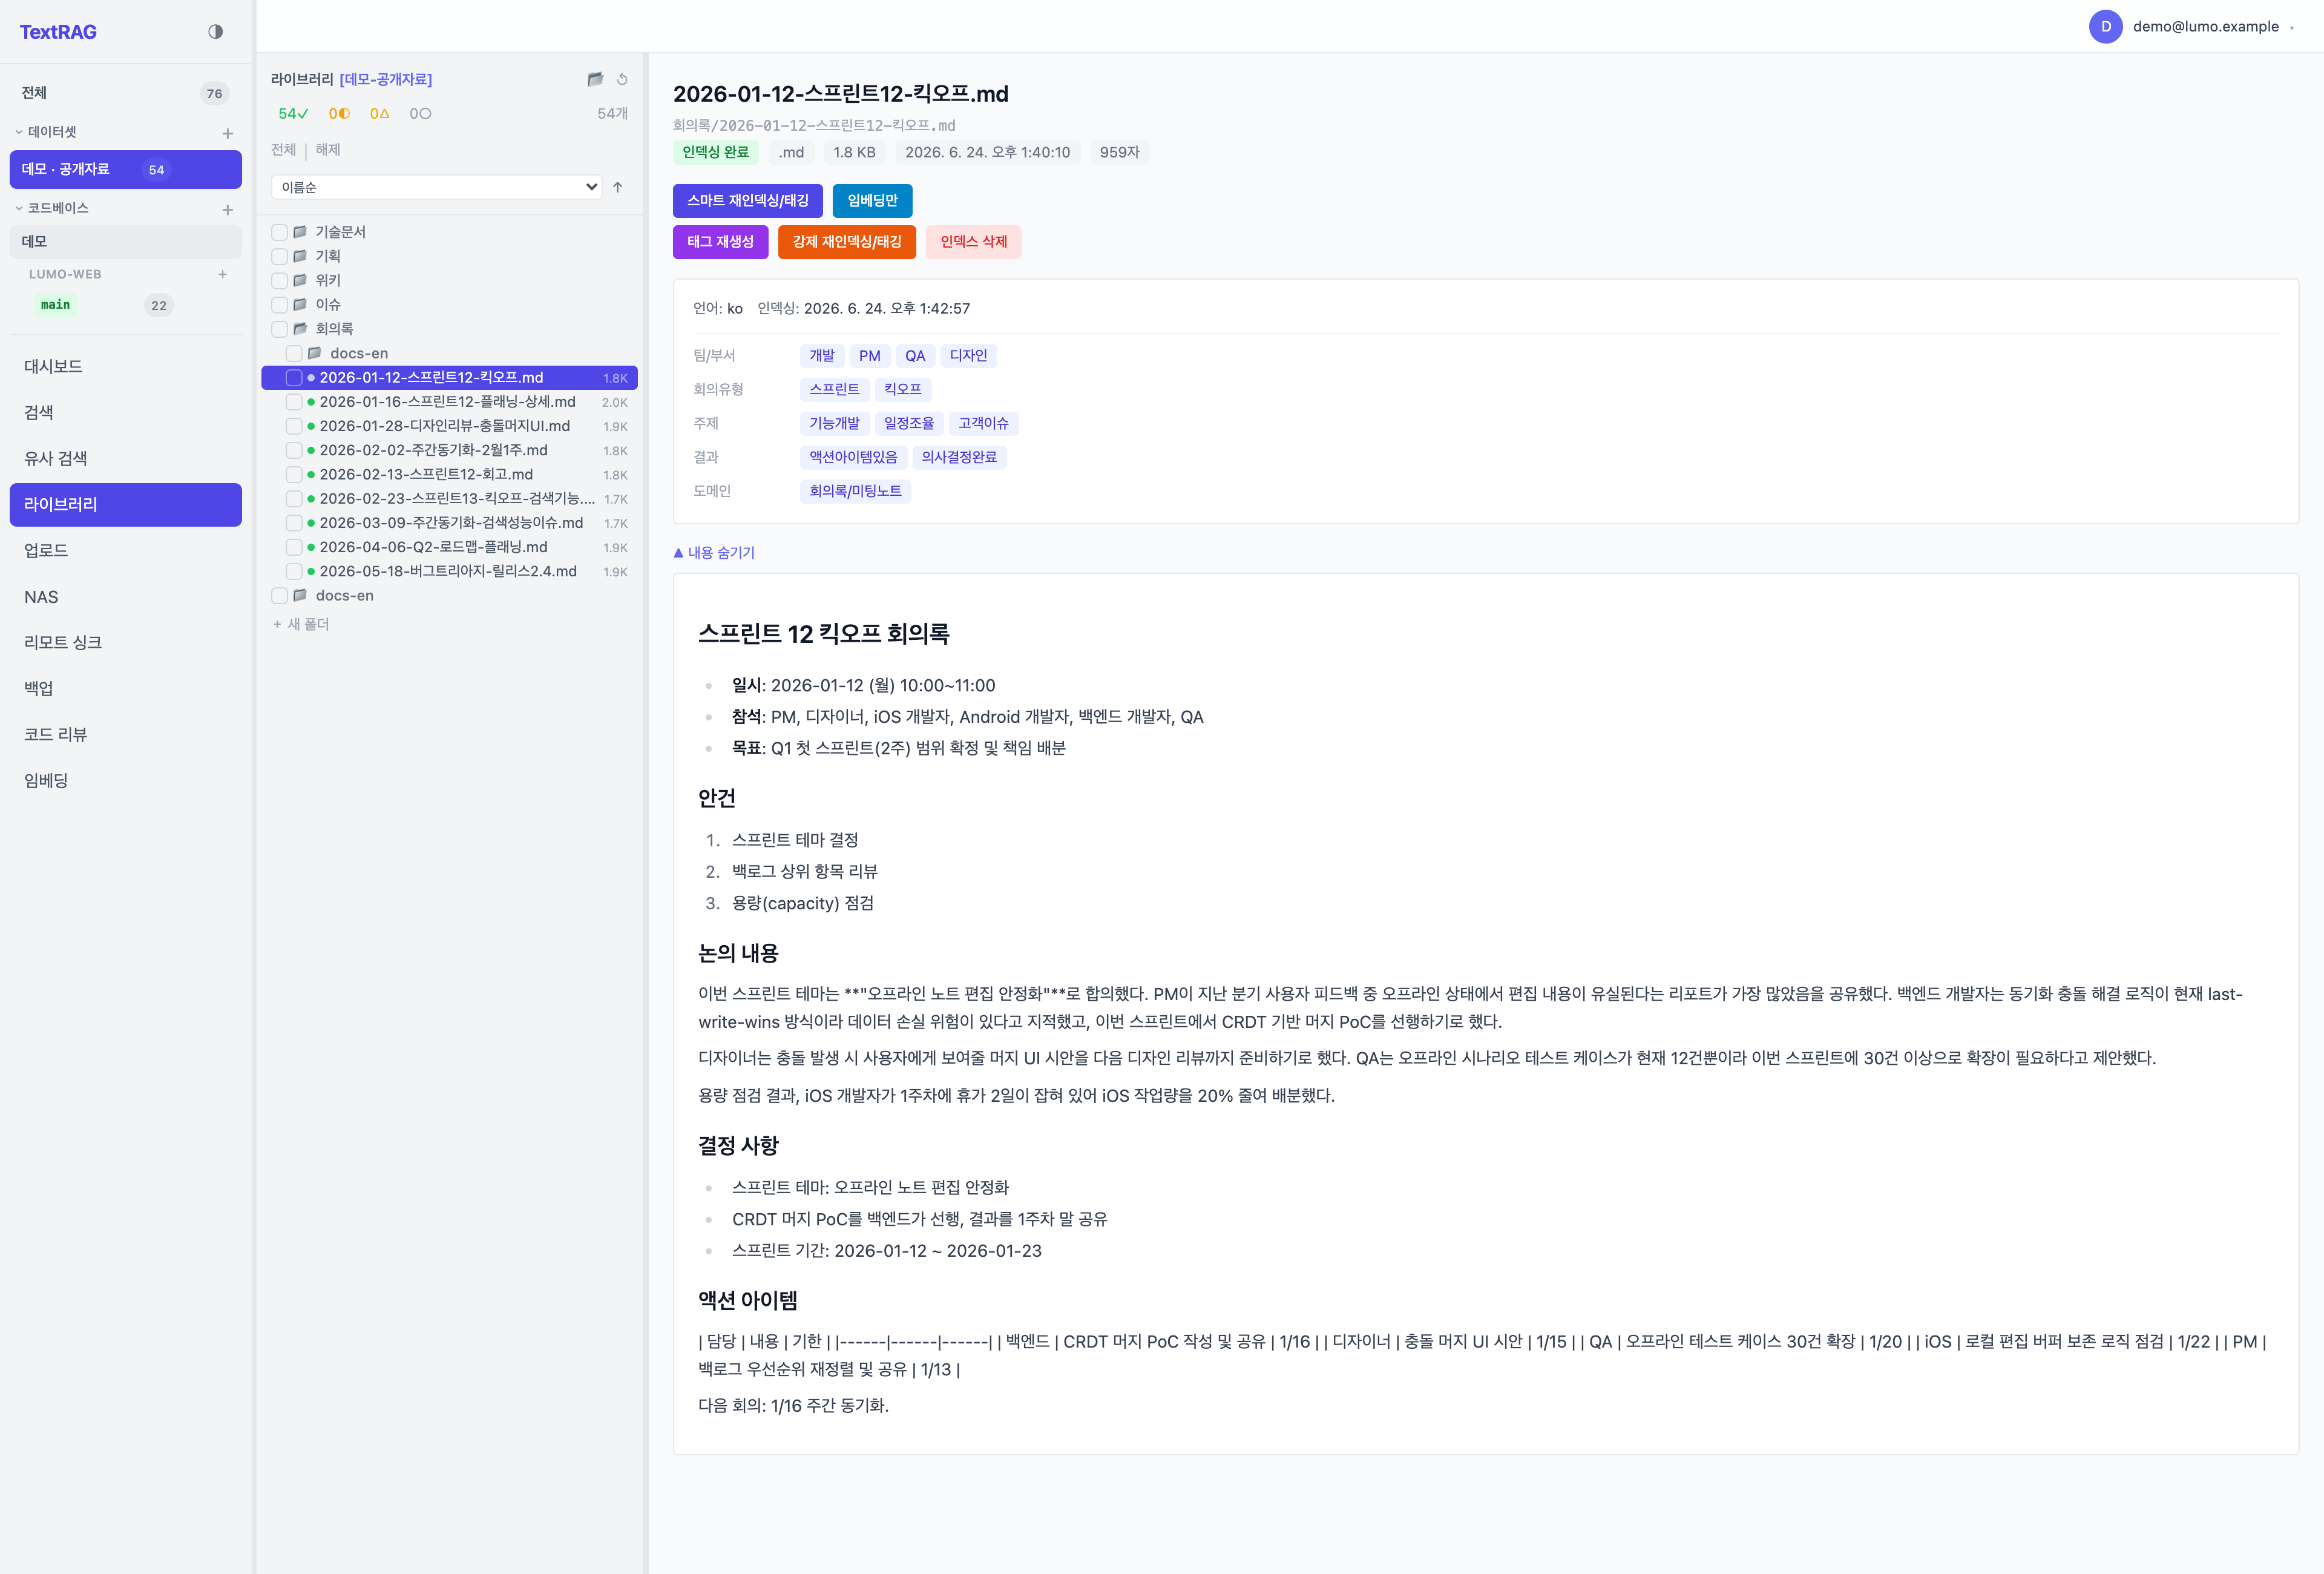Check the 위키 folder checkbox

tap(280, 280)
